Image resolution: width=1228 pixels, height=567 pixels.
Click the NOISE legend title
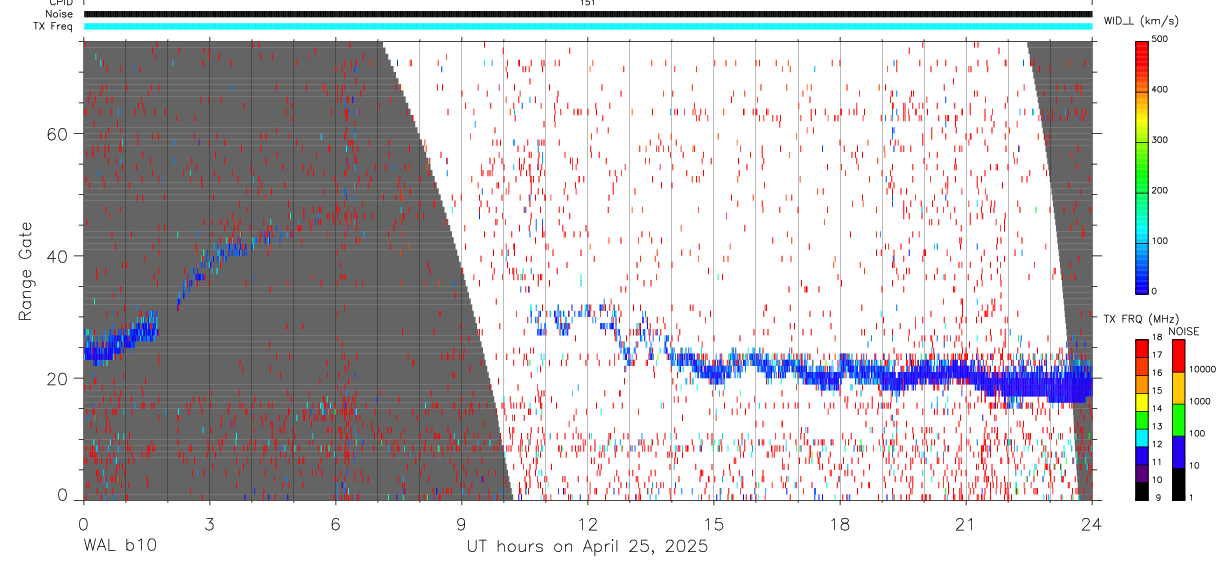(1183, 330)
